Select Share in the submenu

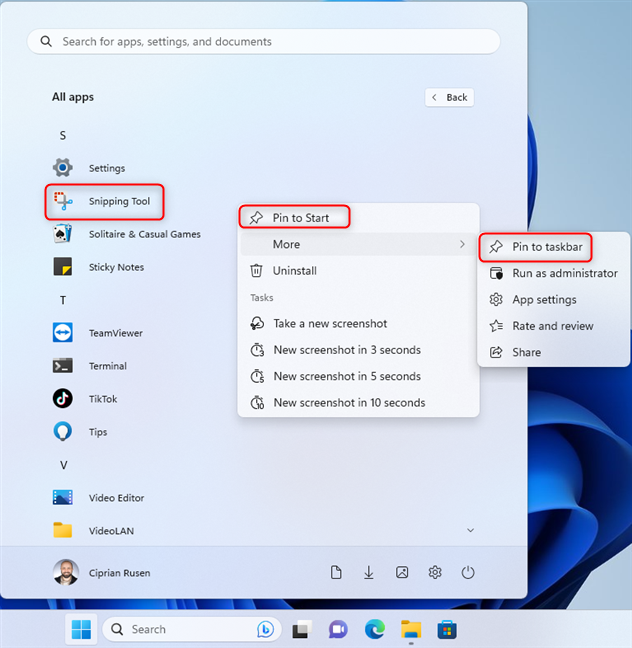553,352
